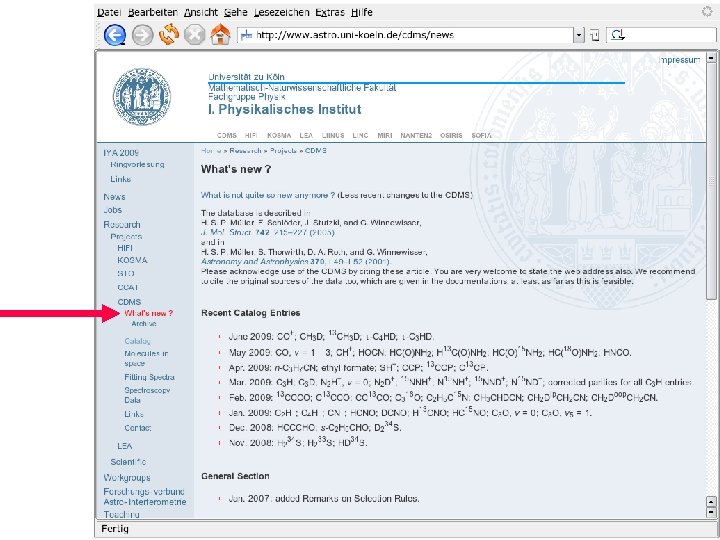Select LIINUS in the top project bar
This screenshot has height=540, width=720.
point(333,135)
